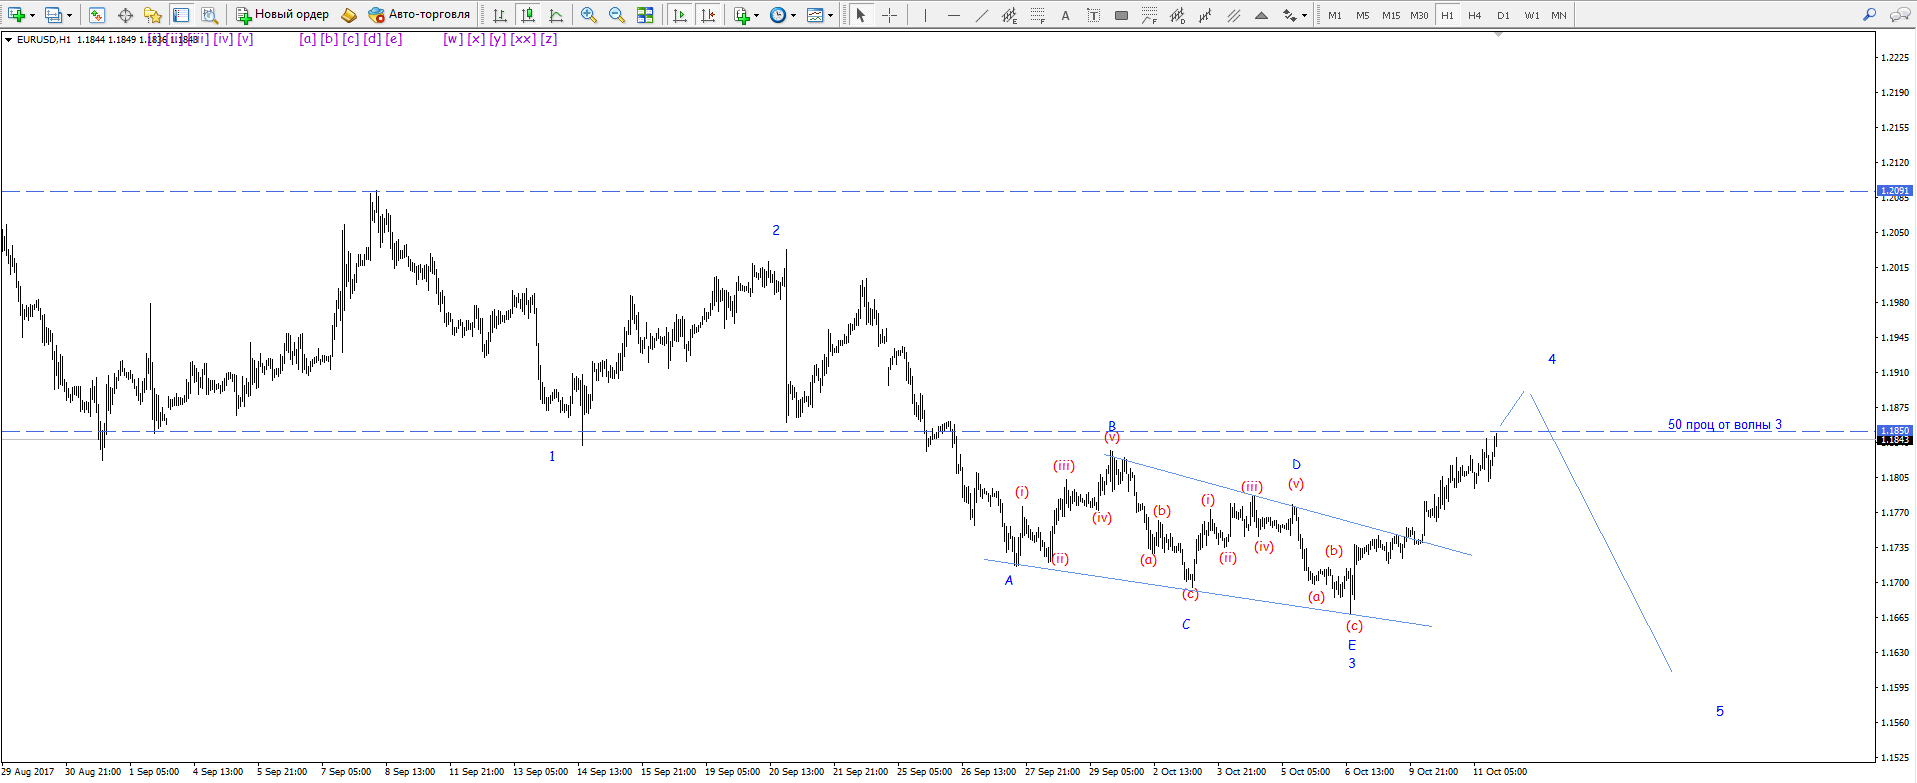Select the text 'A' drawing tool
This screenshot has height=783, width=1917.
(x=1065, y=15)
